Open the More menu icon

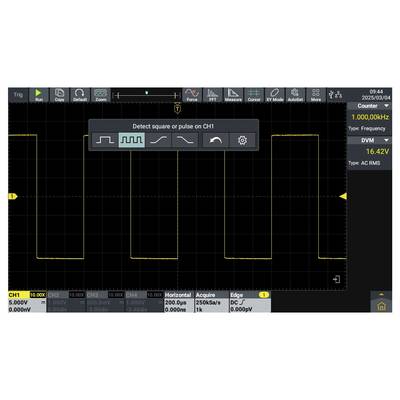click(316, 95)
